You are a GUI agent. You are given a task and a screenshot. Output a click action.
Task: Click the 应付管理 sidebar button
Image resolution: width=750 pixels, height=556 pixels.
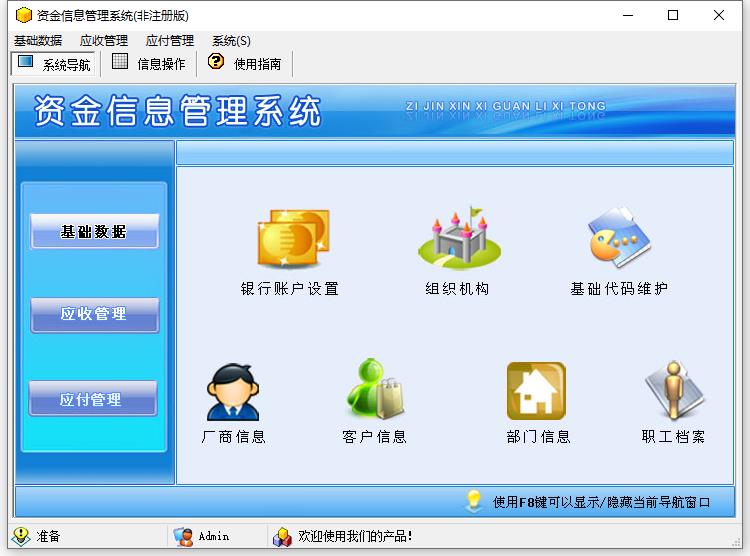click(93, 399)
